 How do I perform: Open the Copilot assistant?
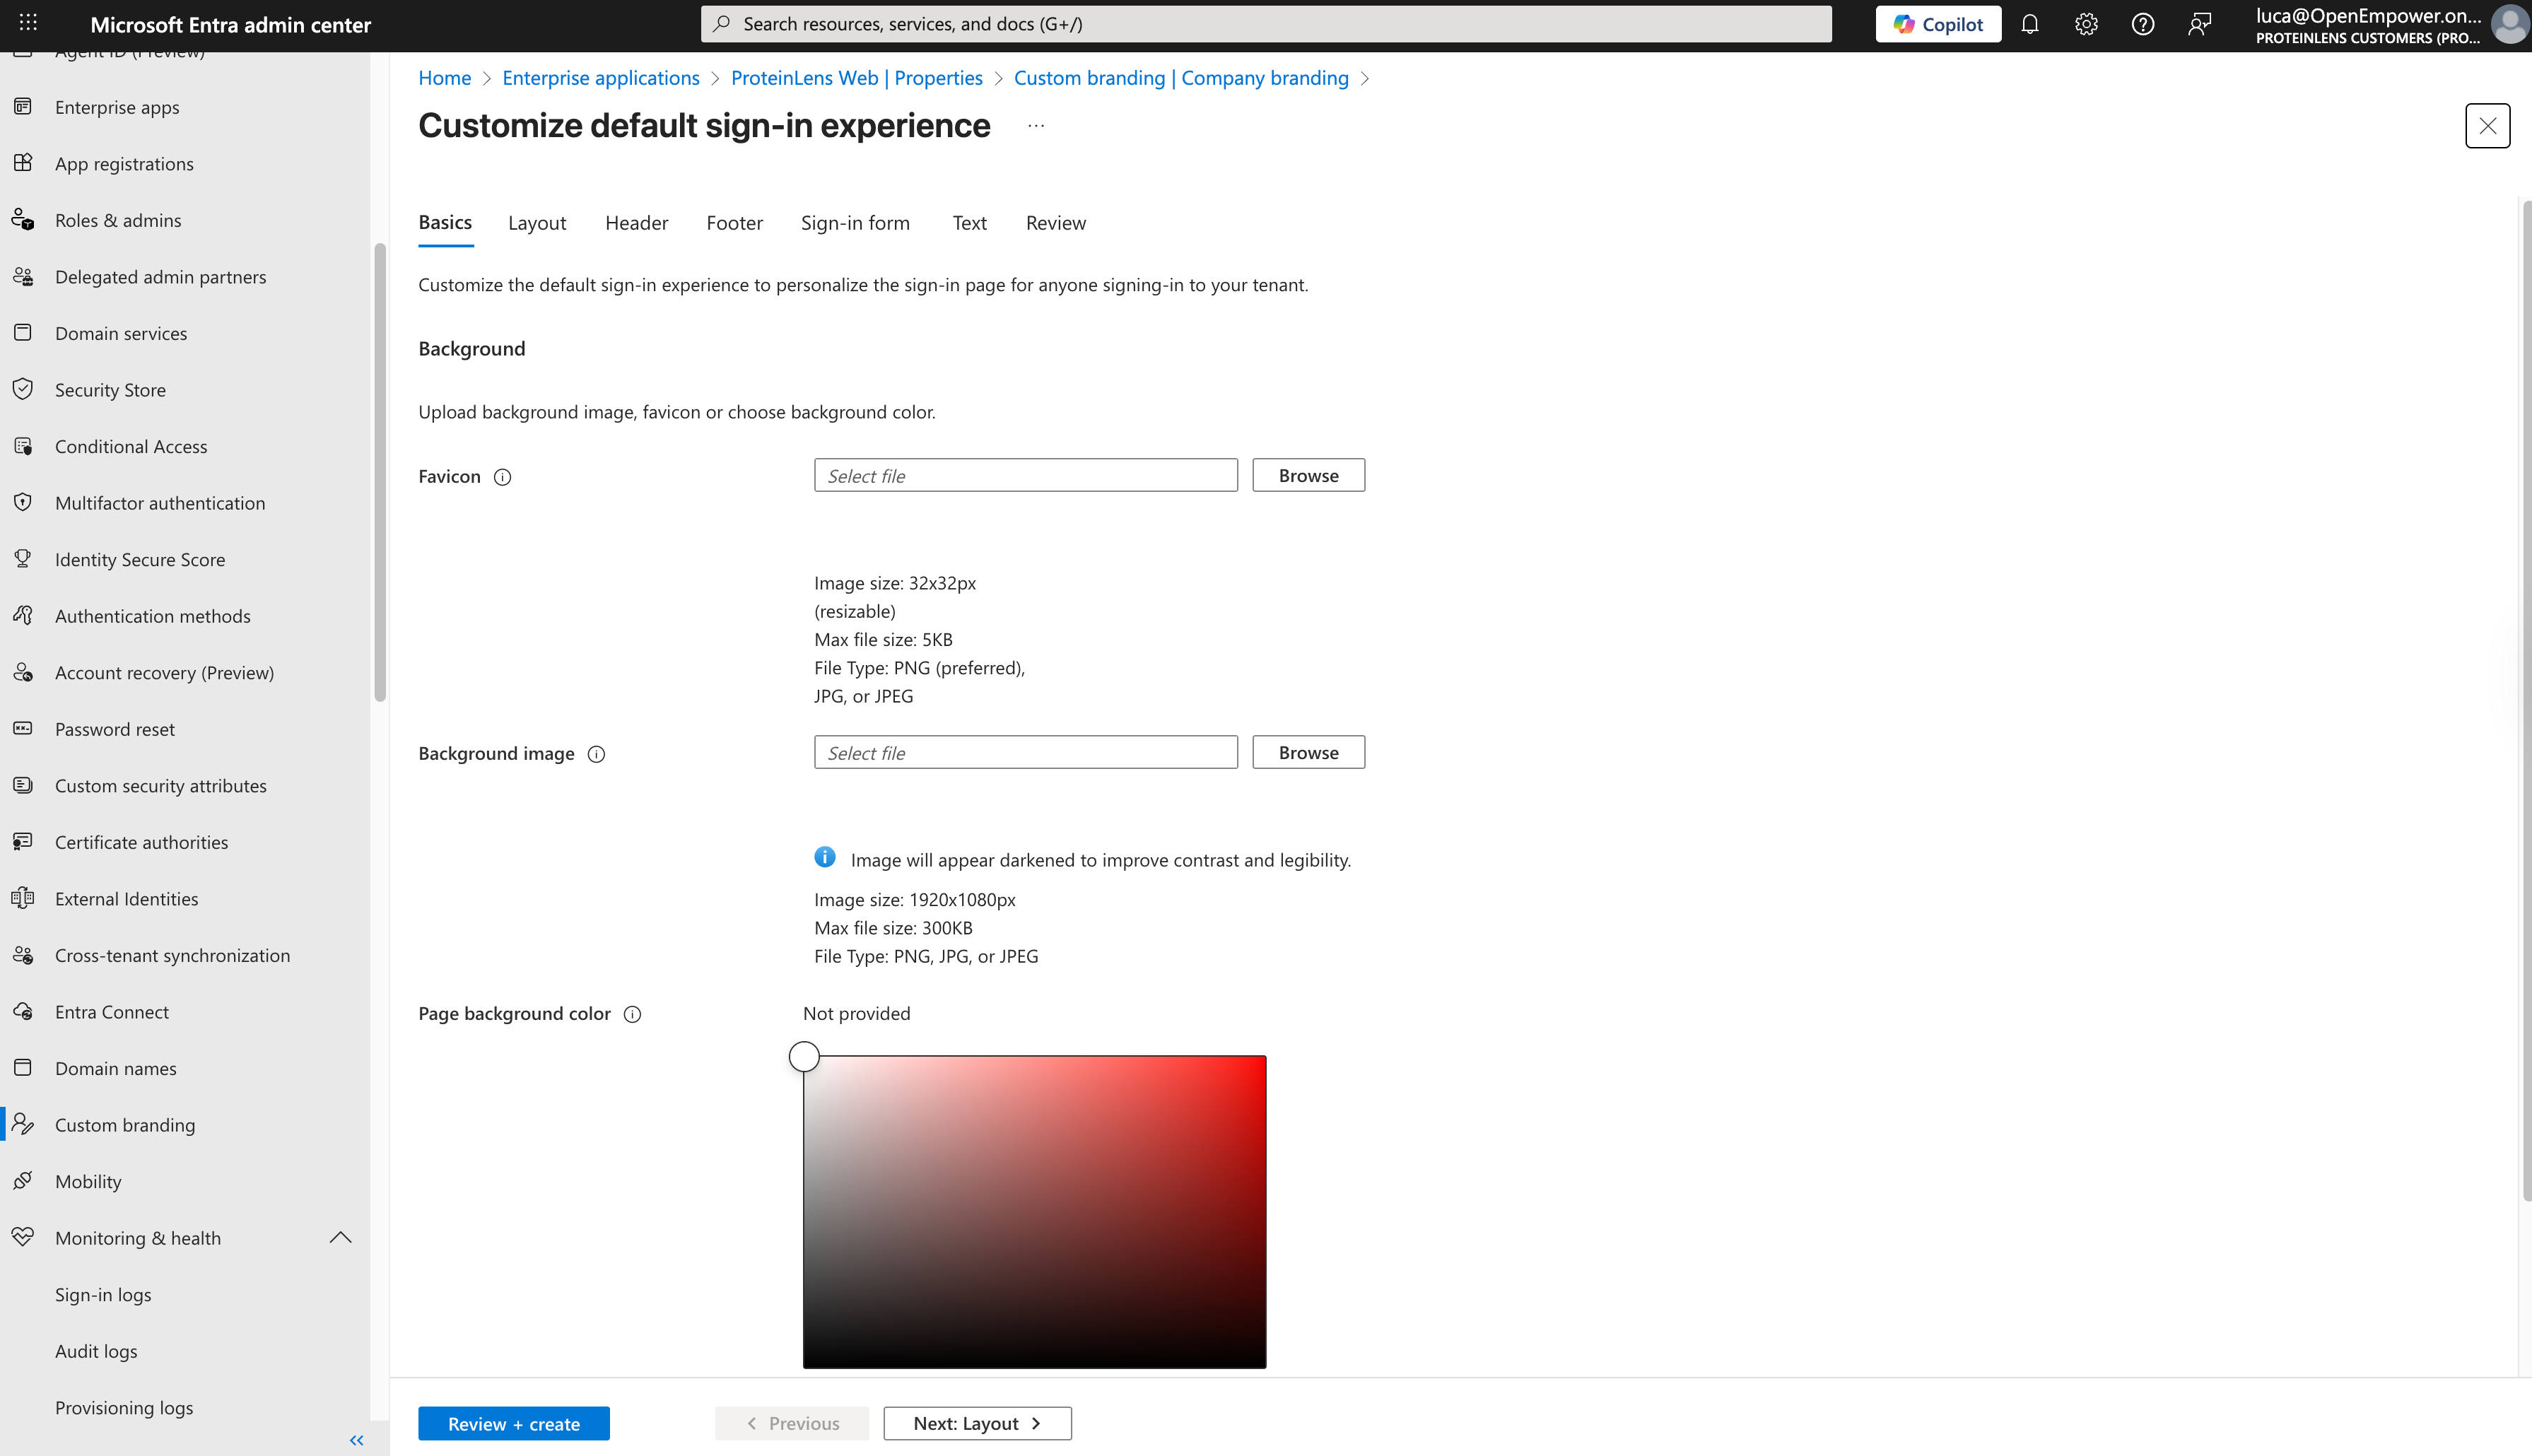(1937, 23)
